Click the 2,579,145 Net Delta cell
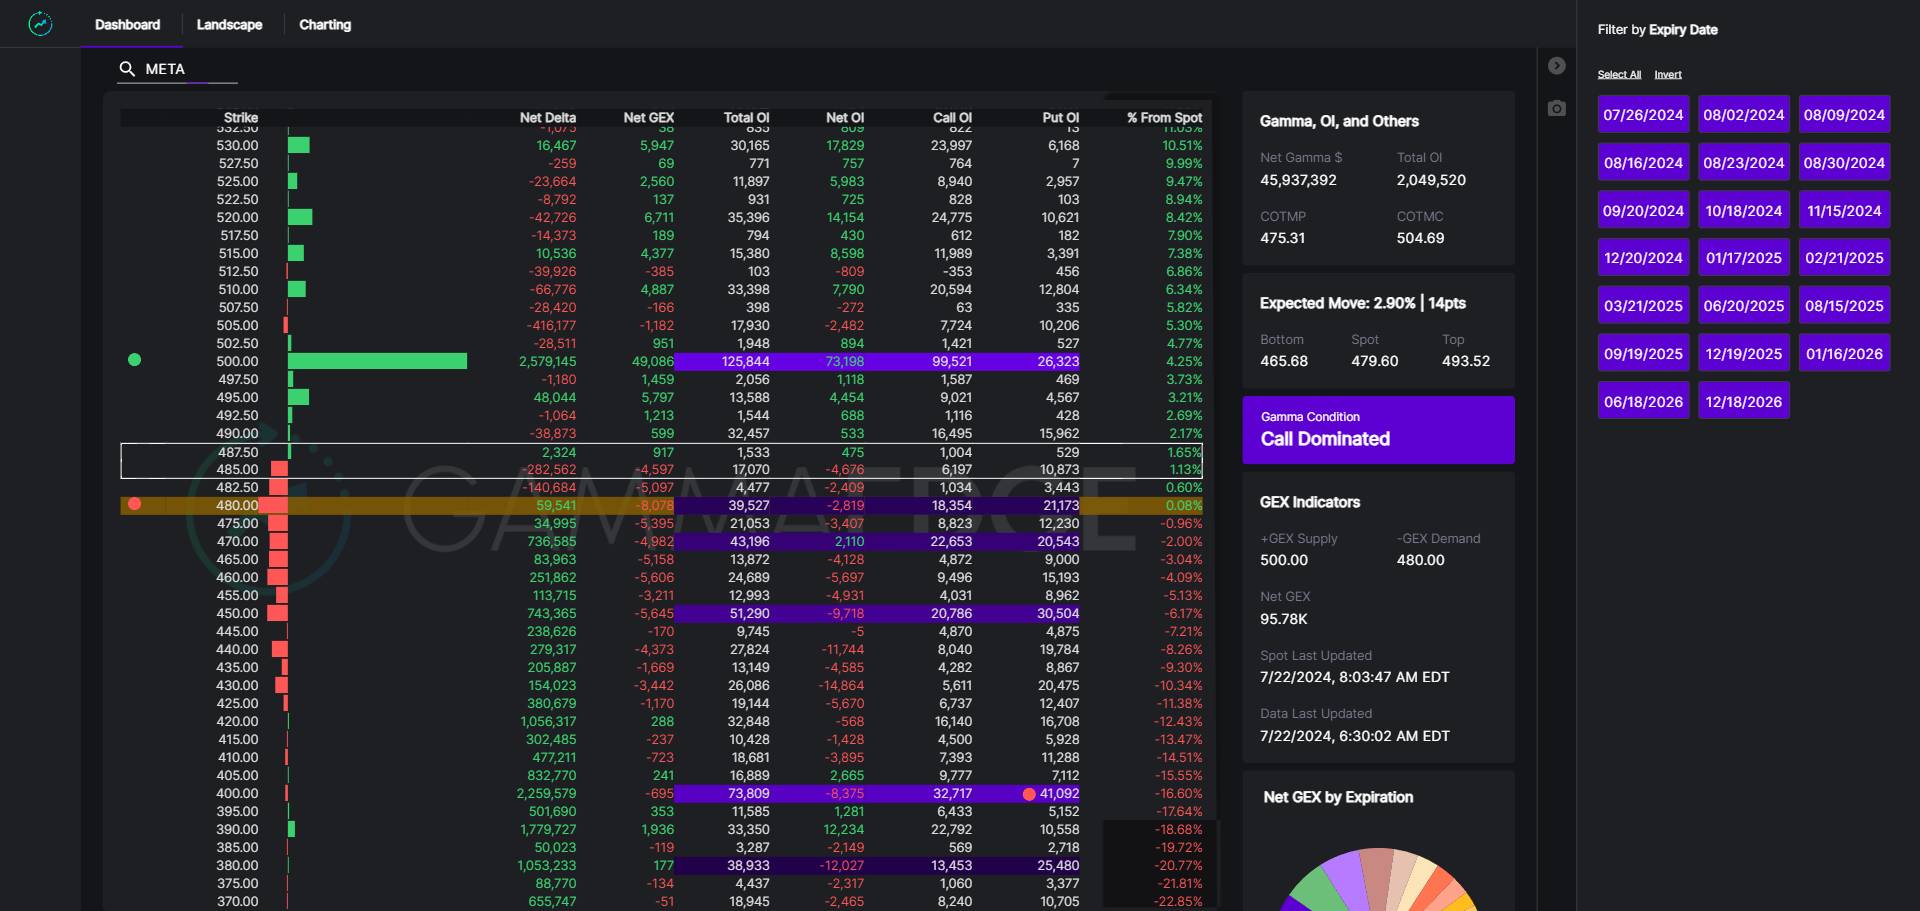This screenshot has height=911, width=1920. pos(547,361)
